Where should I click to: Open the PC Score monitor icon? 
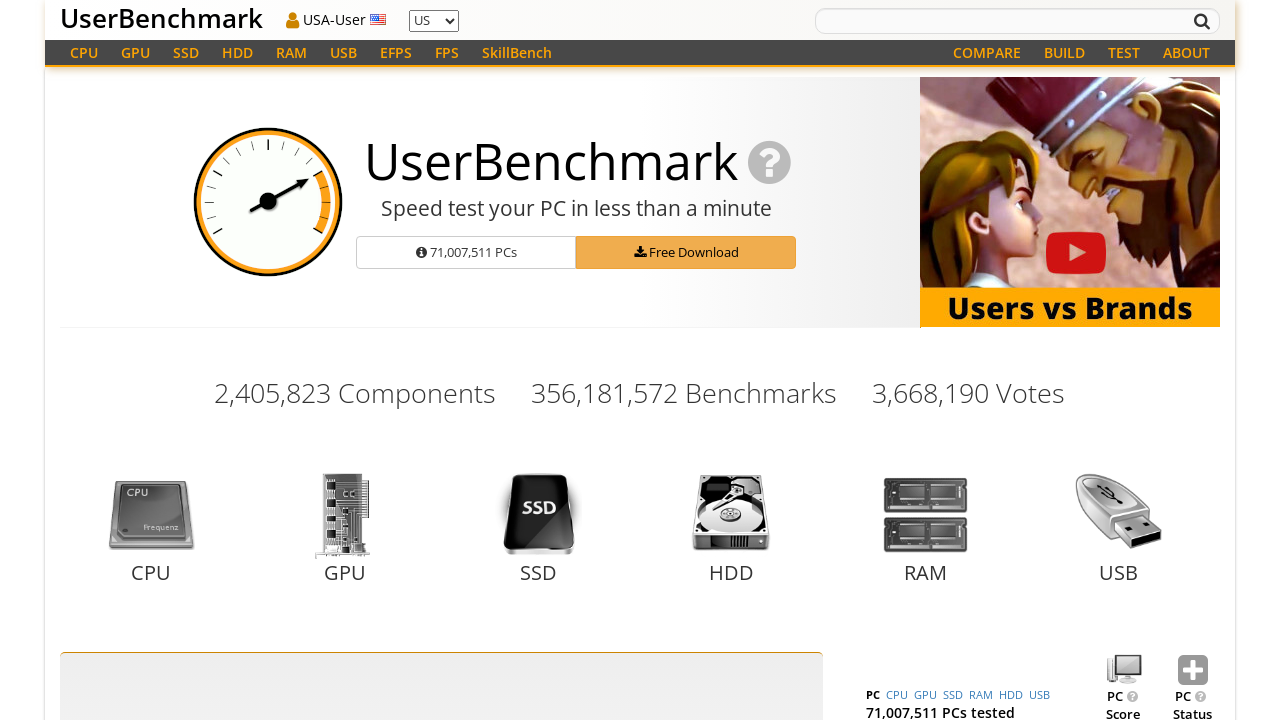pyautogui.click(x=1124, y=669)
